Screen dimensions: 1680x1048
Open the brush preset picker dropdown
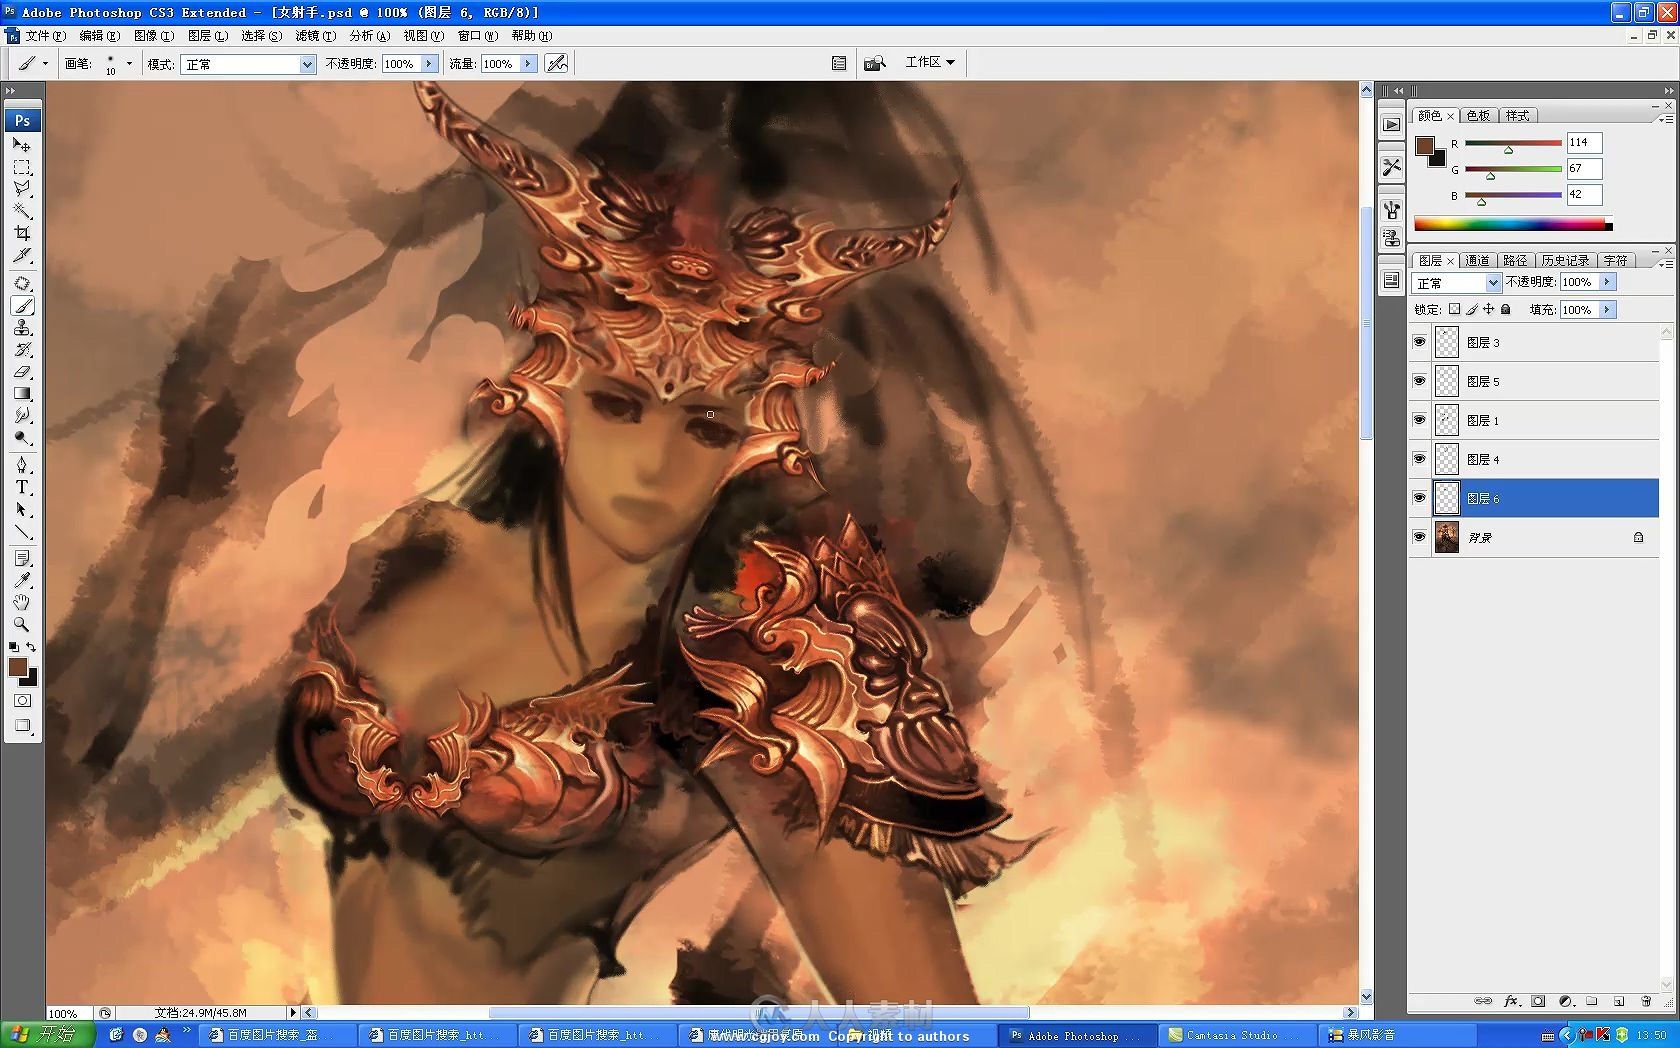click(x=129, y=63)
